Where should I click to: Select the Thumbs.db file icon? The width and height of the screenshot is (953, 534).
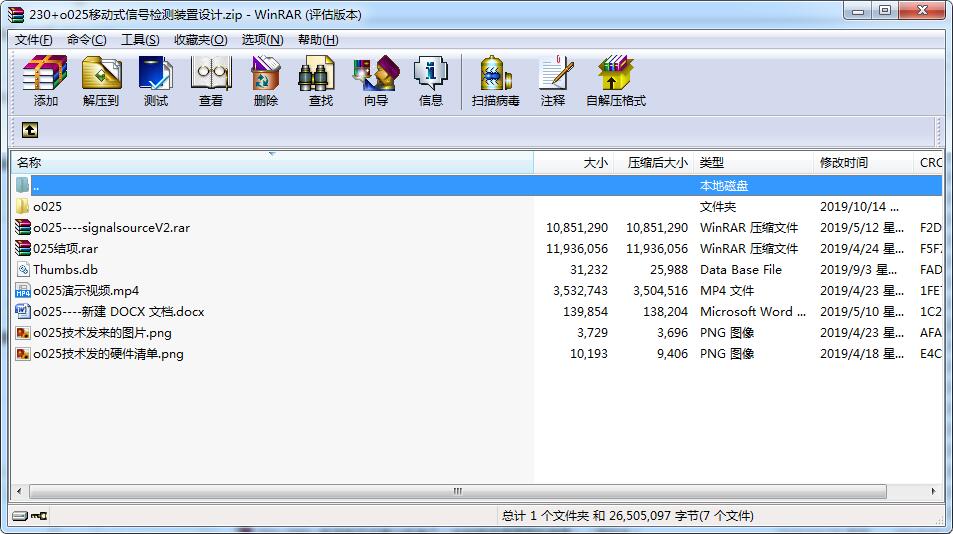coord(23,269)
